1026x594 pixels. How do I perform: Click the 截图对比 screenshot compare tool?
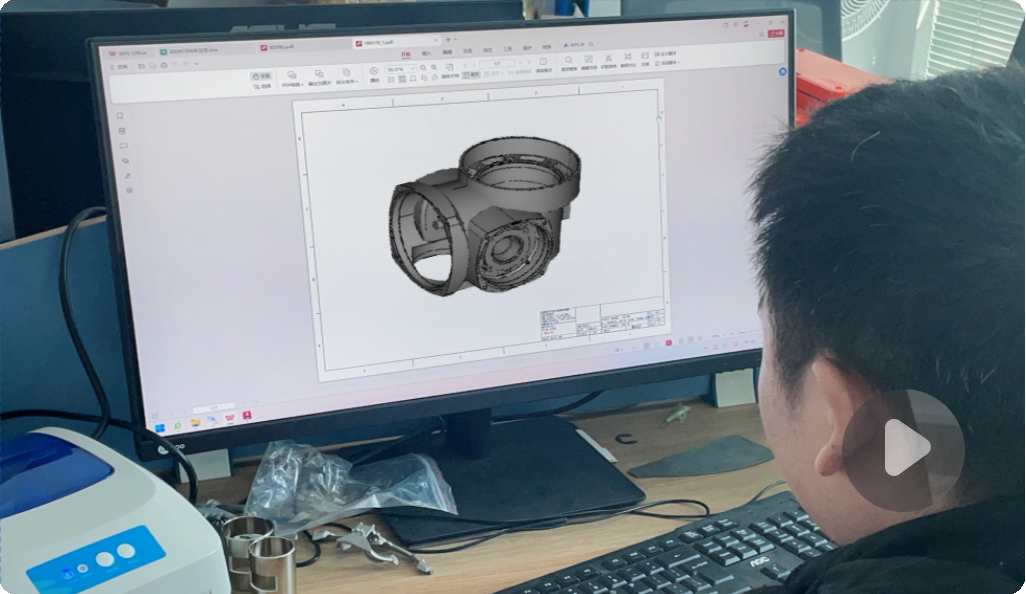tap(628, 60)
